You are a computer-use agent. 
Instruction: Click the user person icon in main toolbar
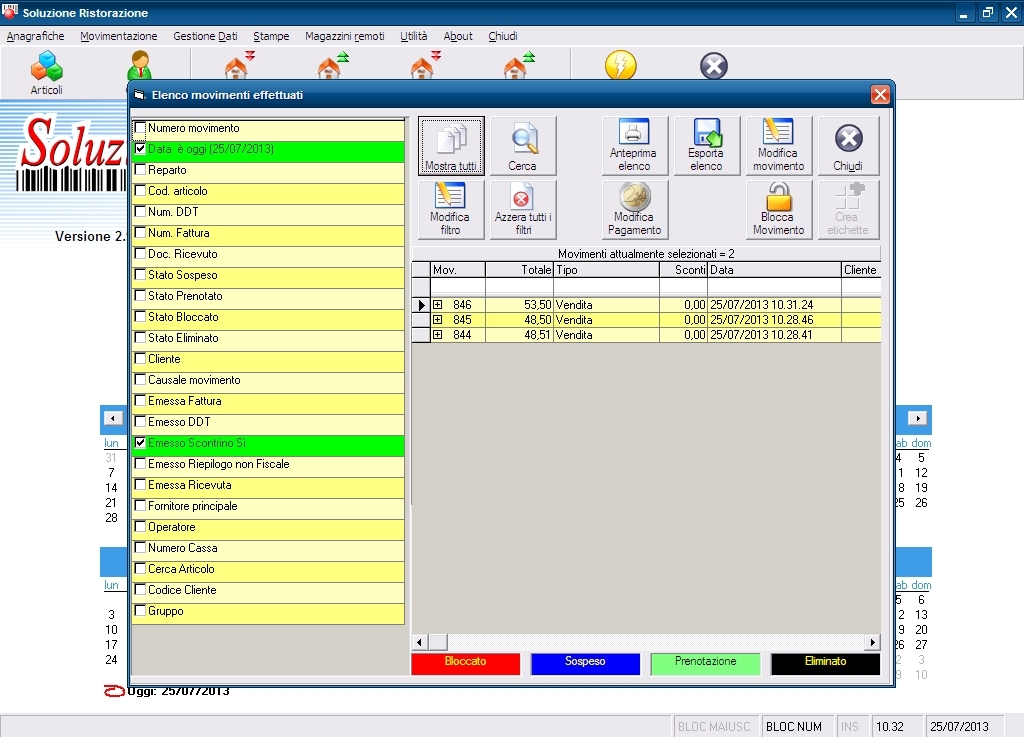[x=140, y=65]
